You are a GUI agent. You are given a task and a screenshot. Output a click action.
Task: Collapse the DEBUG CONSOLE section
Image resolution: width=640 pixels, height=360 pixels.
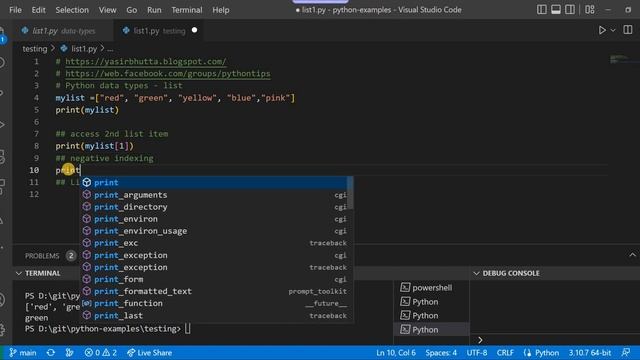click(x=476, y=273)
